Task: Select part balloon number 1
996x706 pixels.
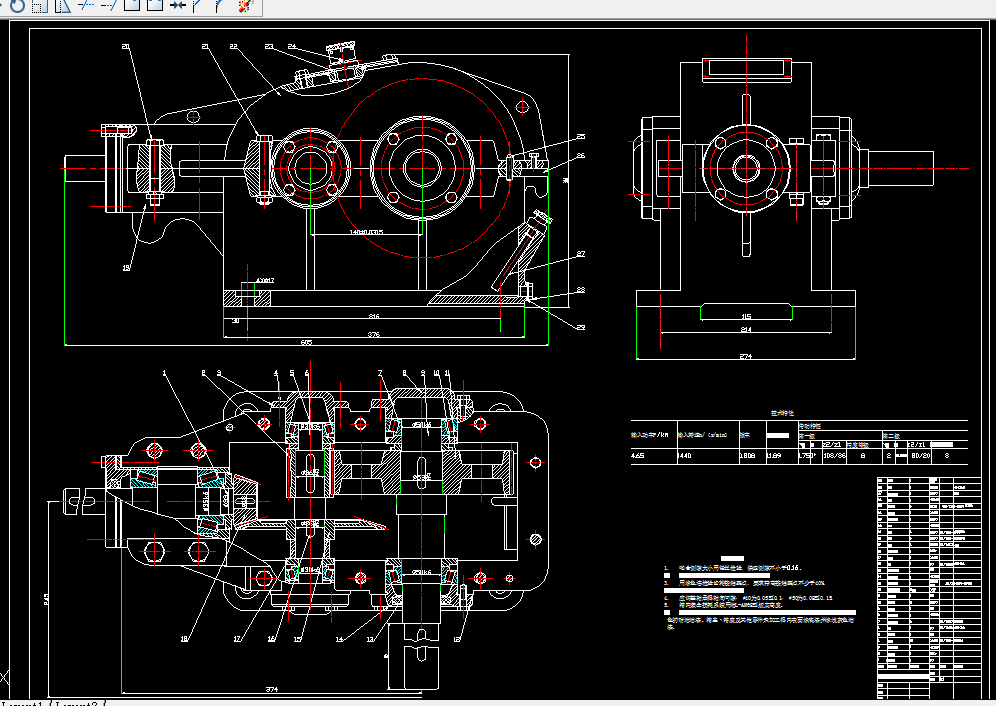Action: [164, 373]
